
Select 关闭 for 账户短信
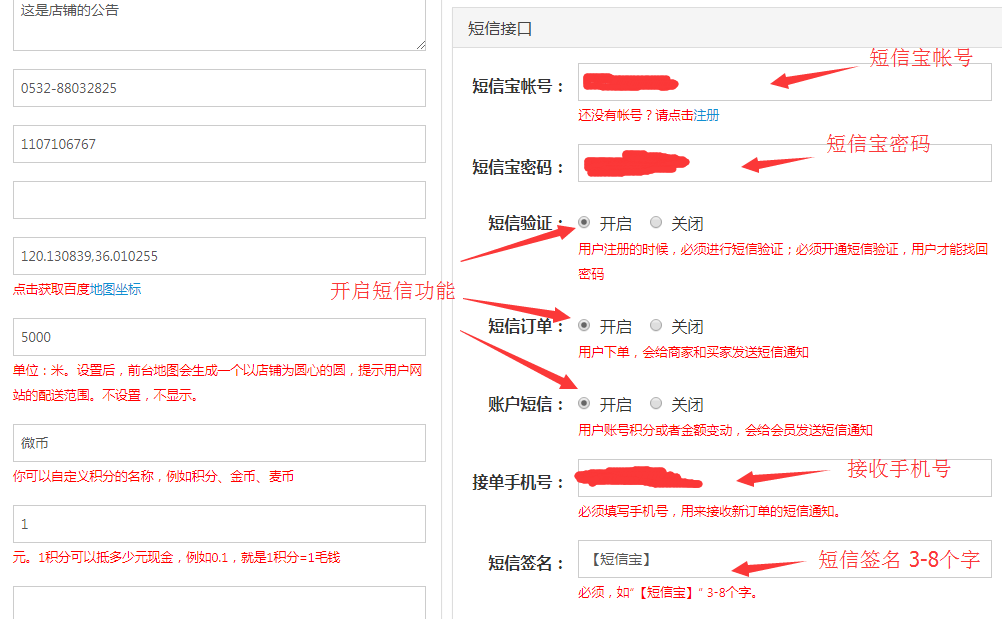656,403
